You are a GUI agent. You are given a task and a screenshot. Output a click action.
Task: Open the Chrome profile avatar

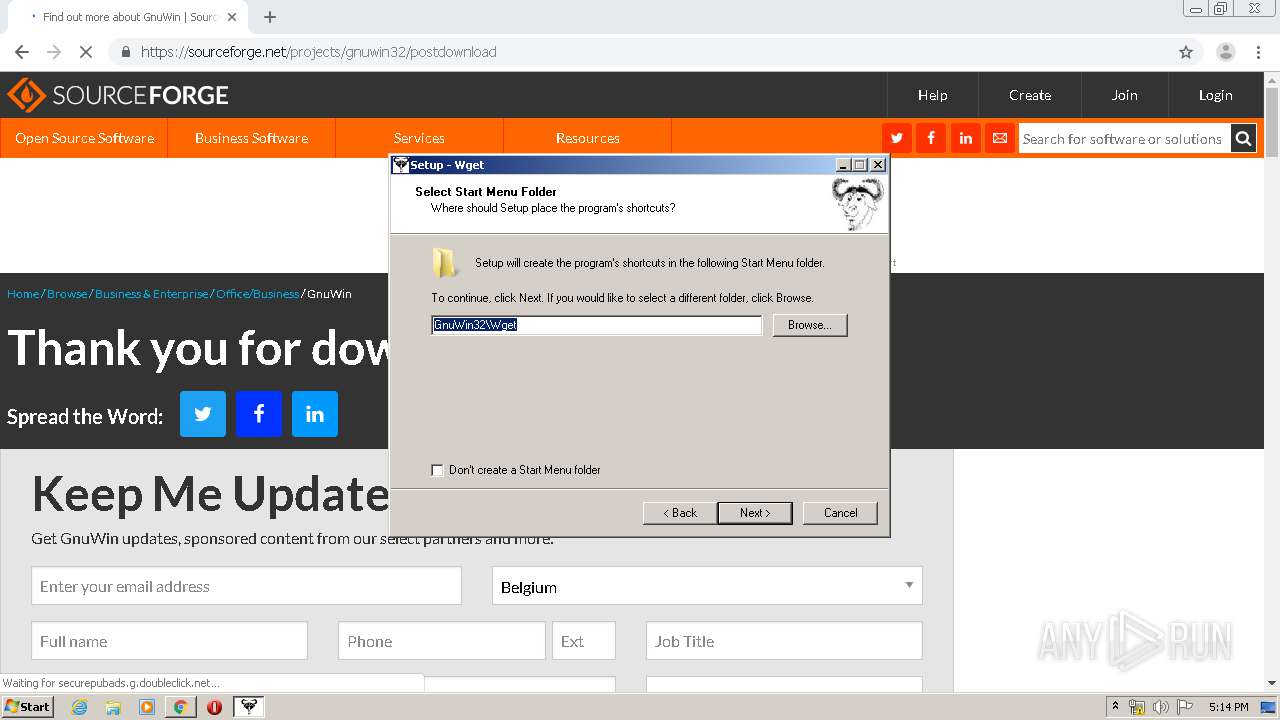[x=1225, y=52]
